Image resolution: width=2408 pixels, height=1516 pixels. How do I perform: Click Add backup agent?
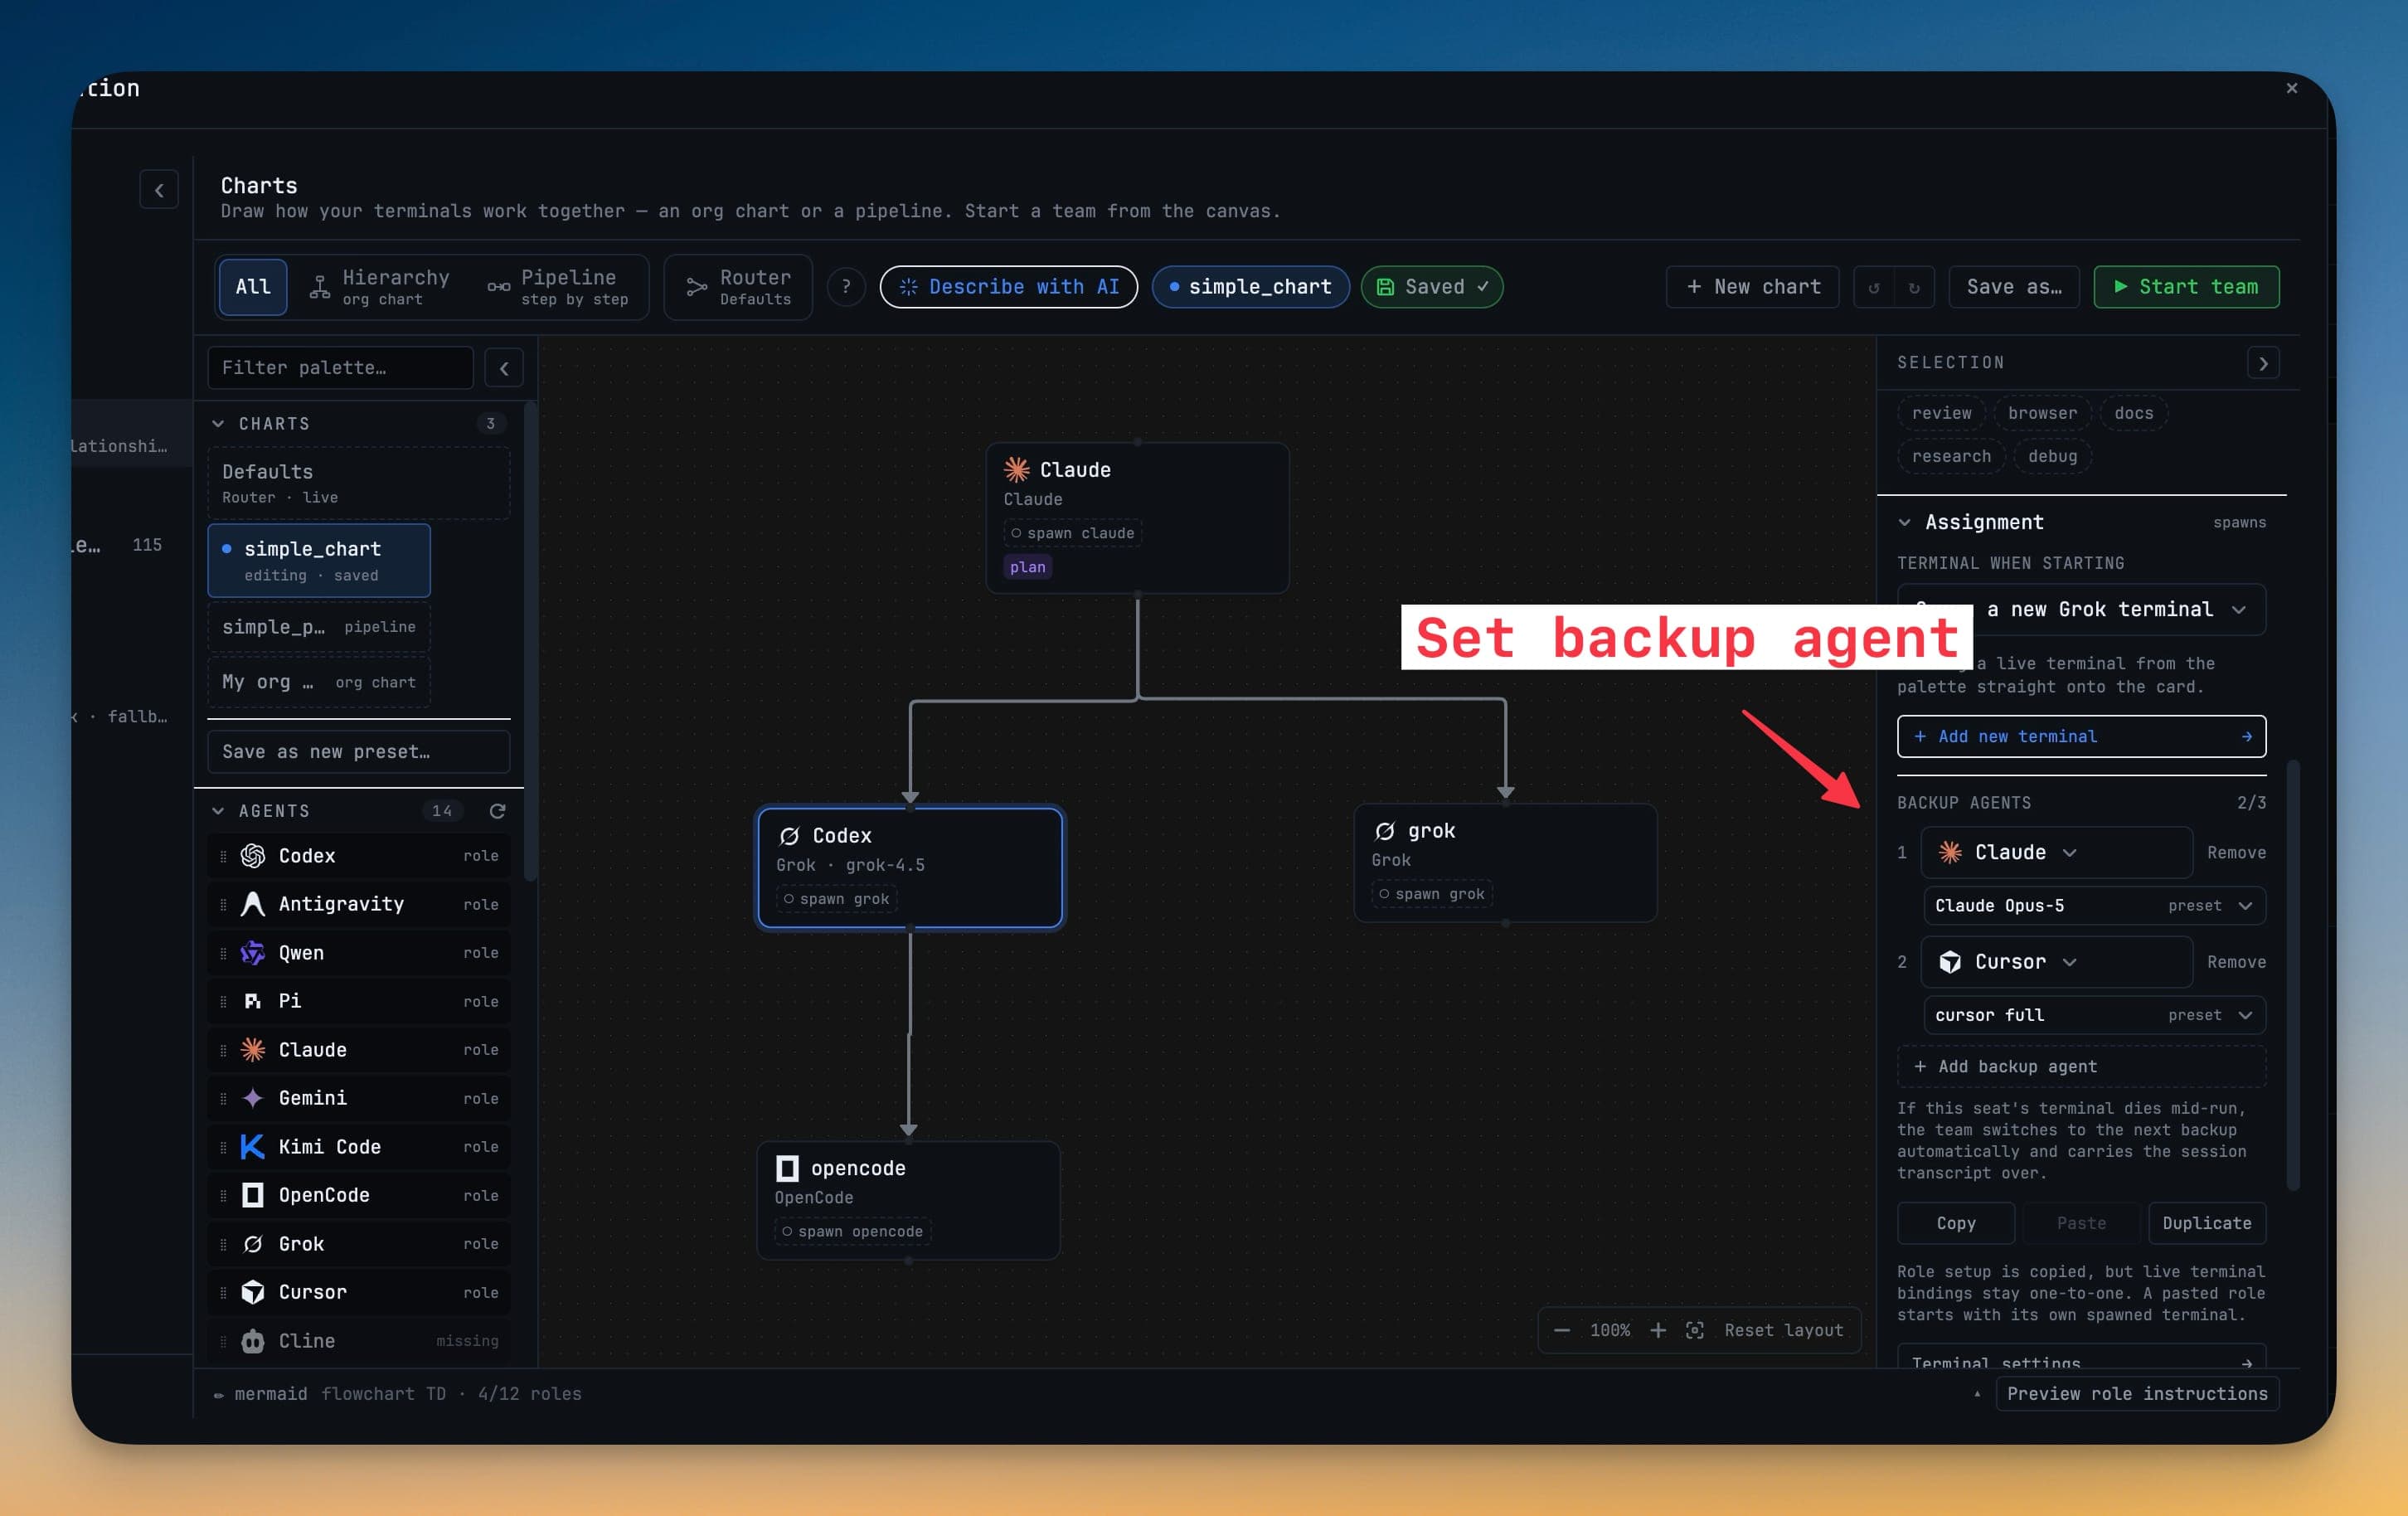pyautogui.click(x=2081, y=1066)
